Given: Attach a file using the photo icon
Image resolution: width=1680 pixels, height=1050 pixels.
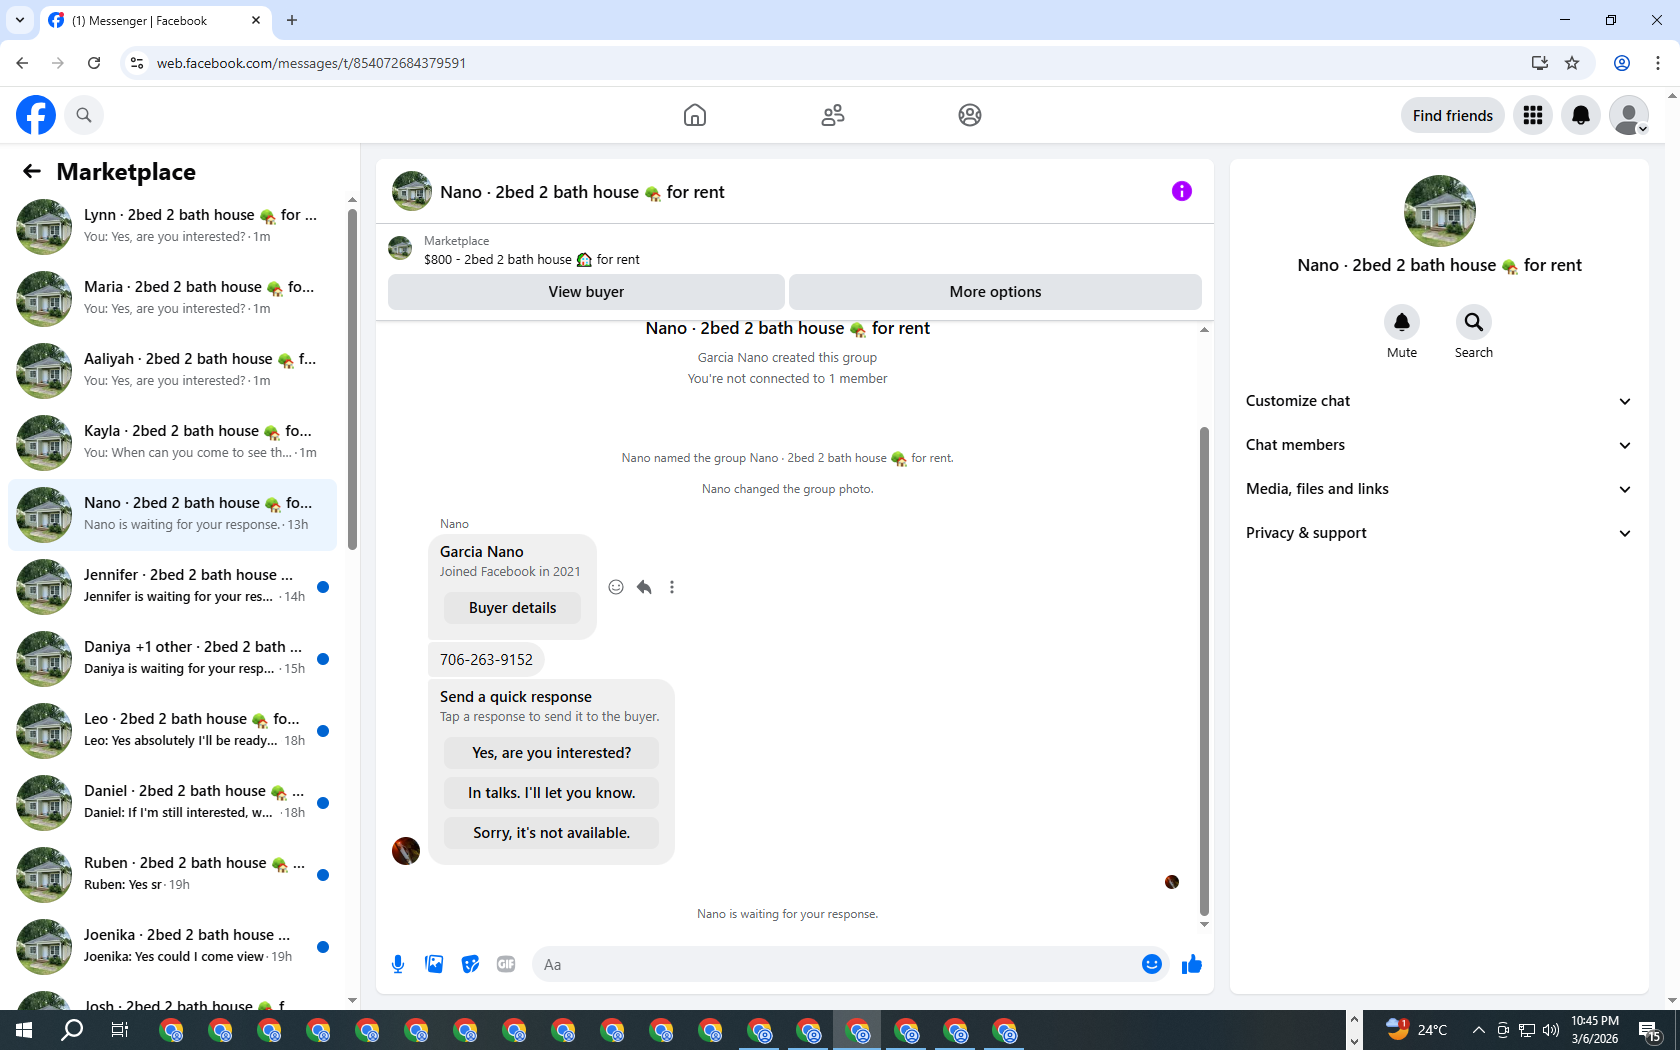Looking at the screenshot, I should (x=434, y=964).
